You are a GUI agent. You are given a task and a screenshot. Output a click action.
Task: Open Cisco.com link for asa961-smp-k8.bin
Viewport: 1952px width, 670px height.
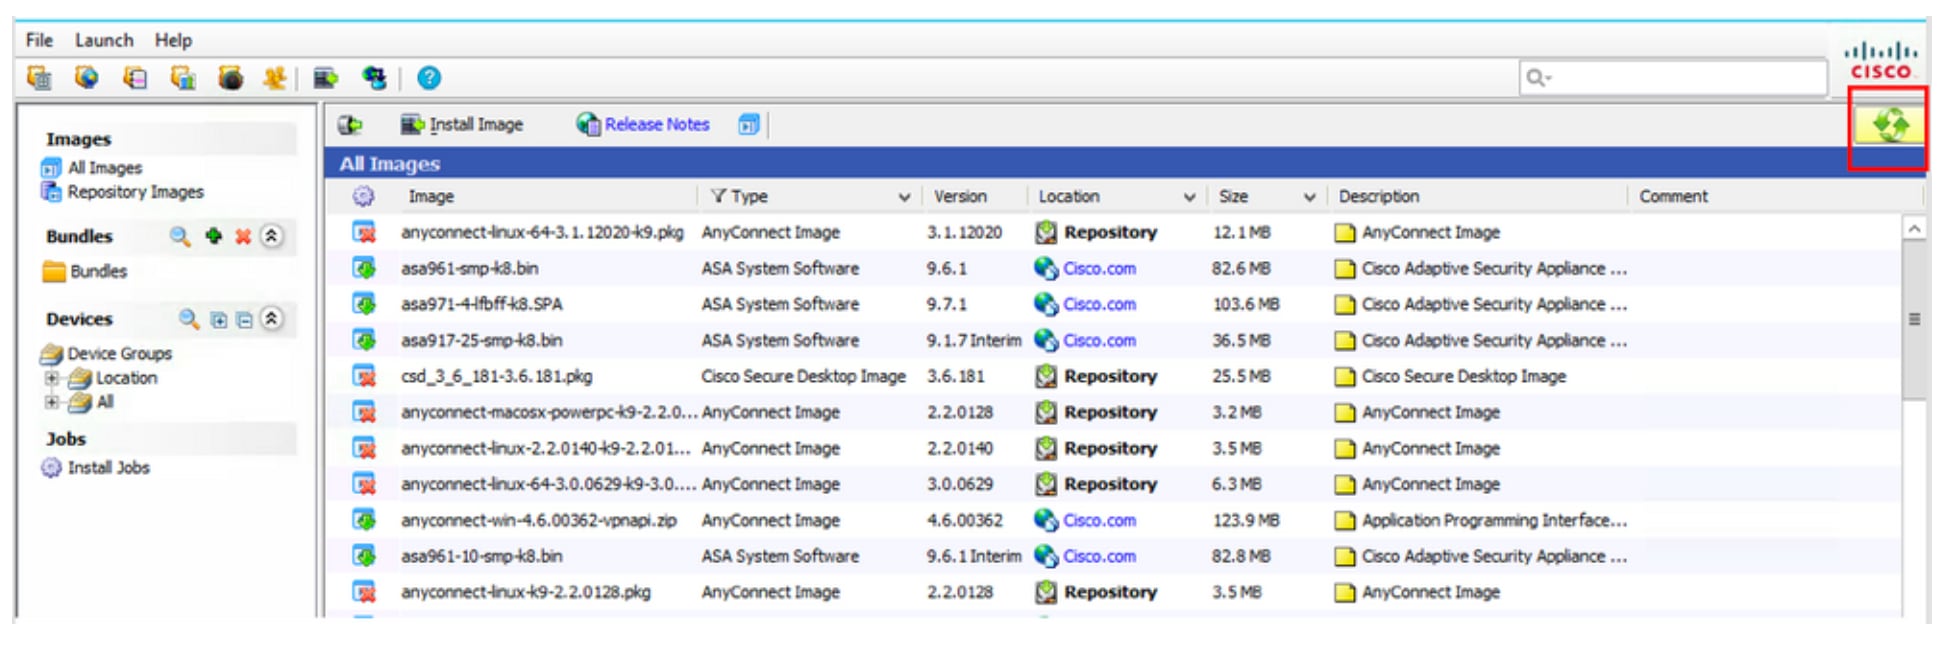coord(1099,268)
